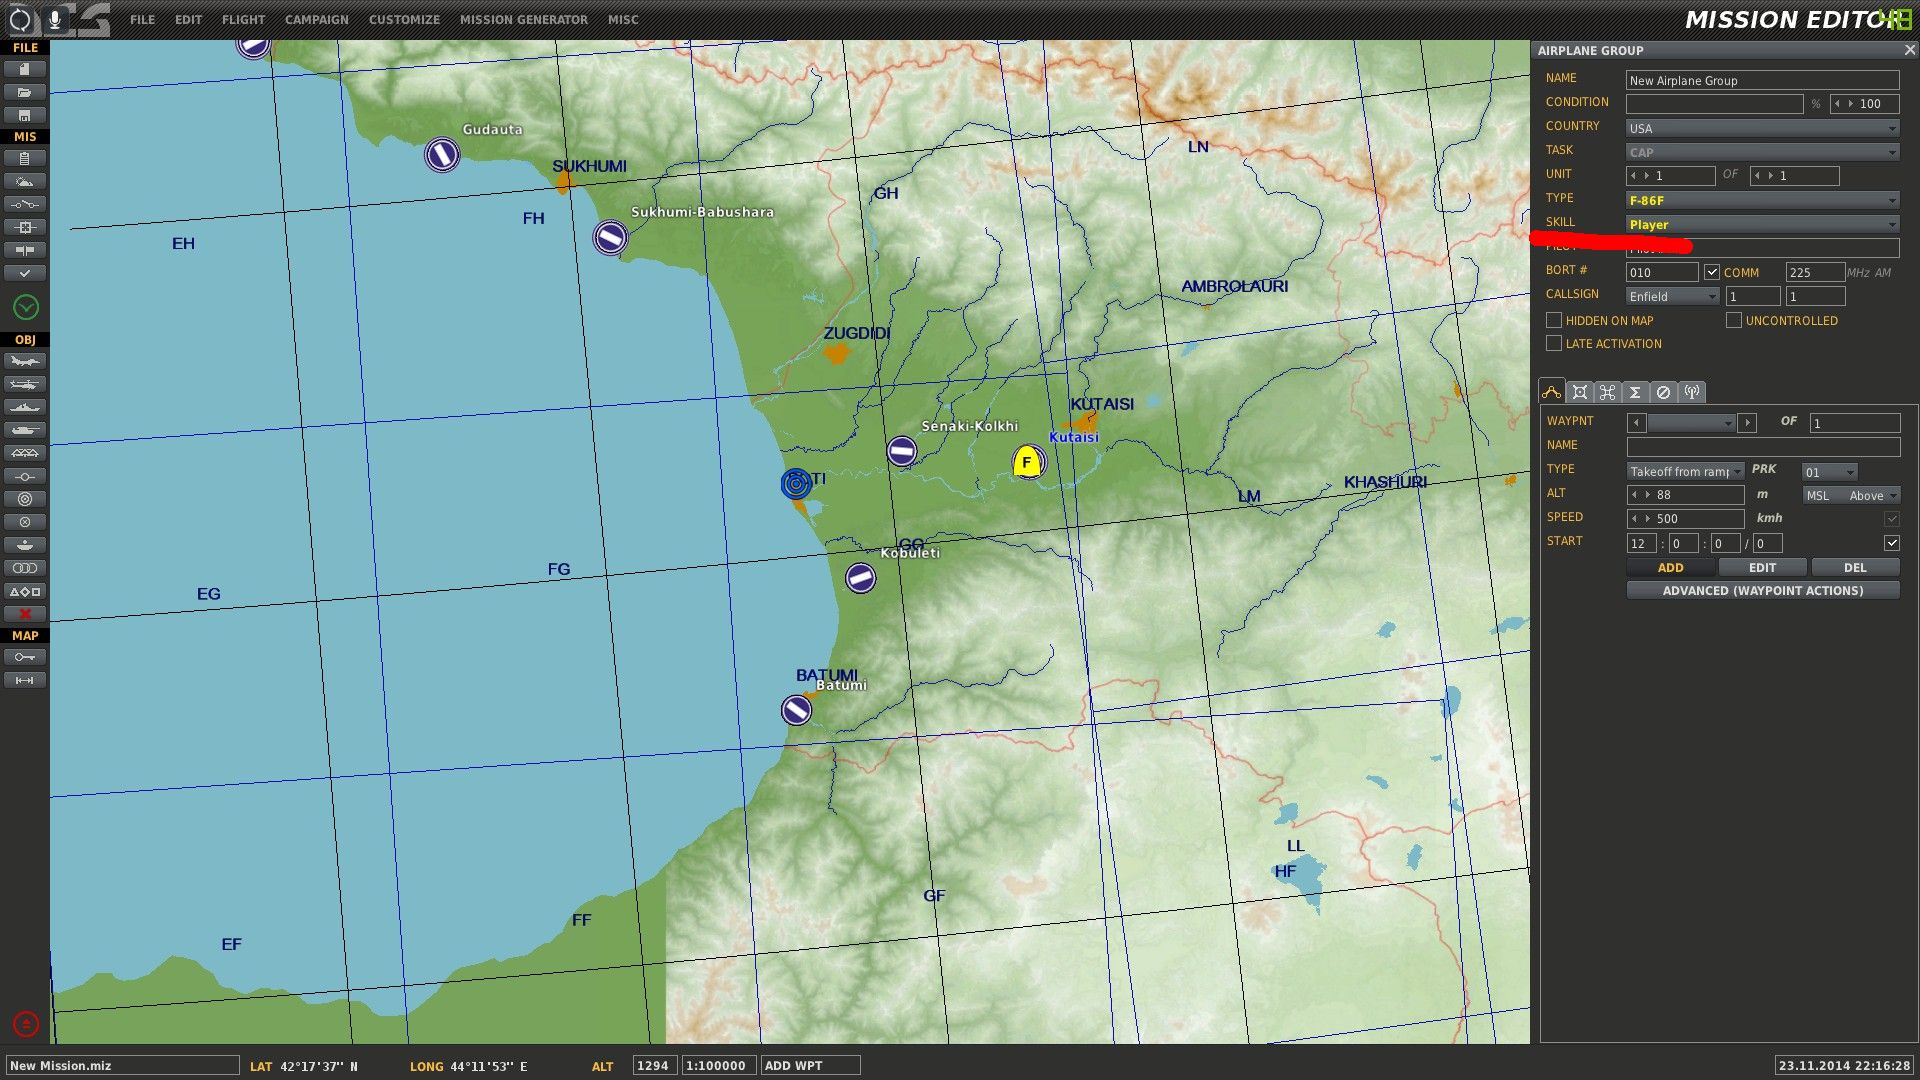Open the trigger rules icon under MIS
This screenshot has height=1080, width=1920.
[x=25, y=204]
